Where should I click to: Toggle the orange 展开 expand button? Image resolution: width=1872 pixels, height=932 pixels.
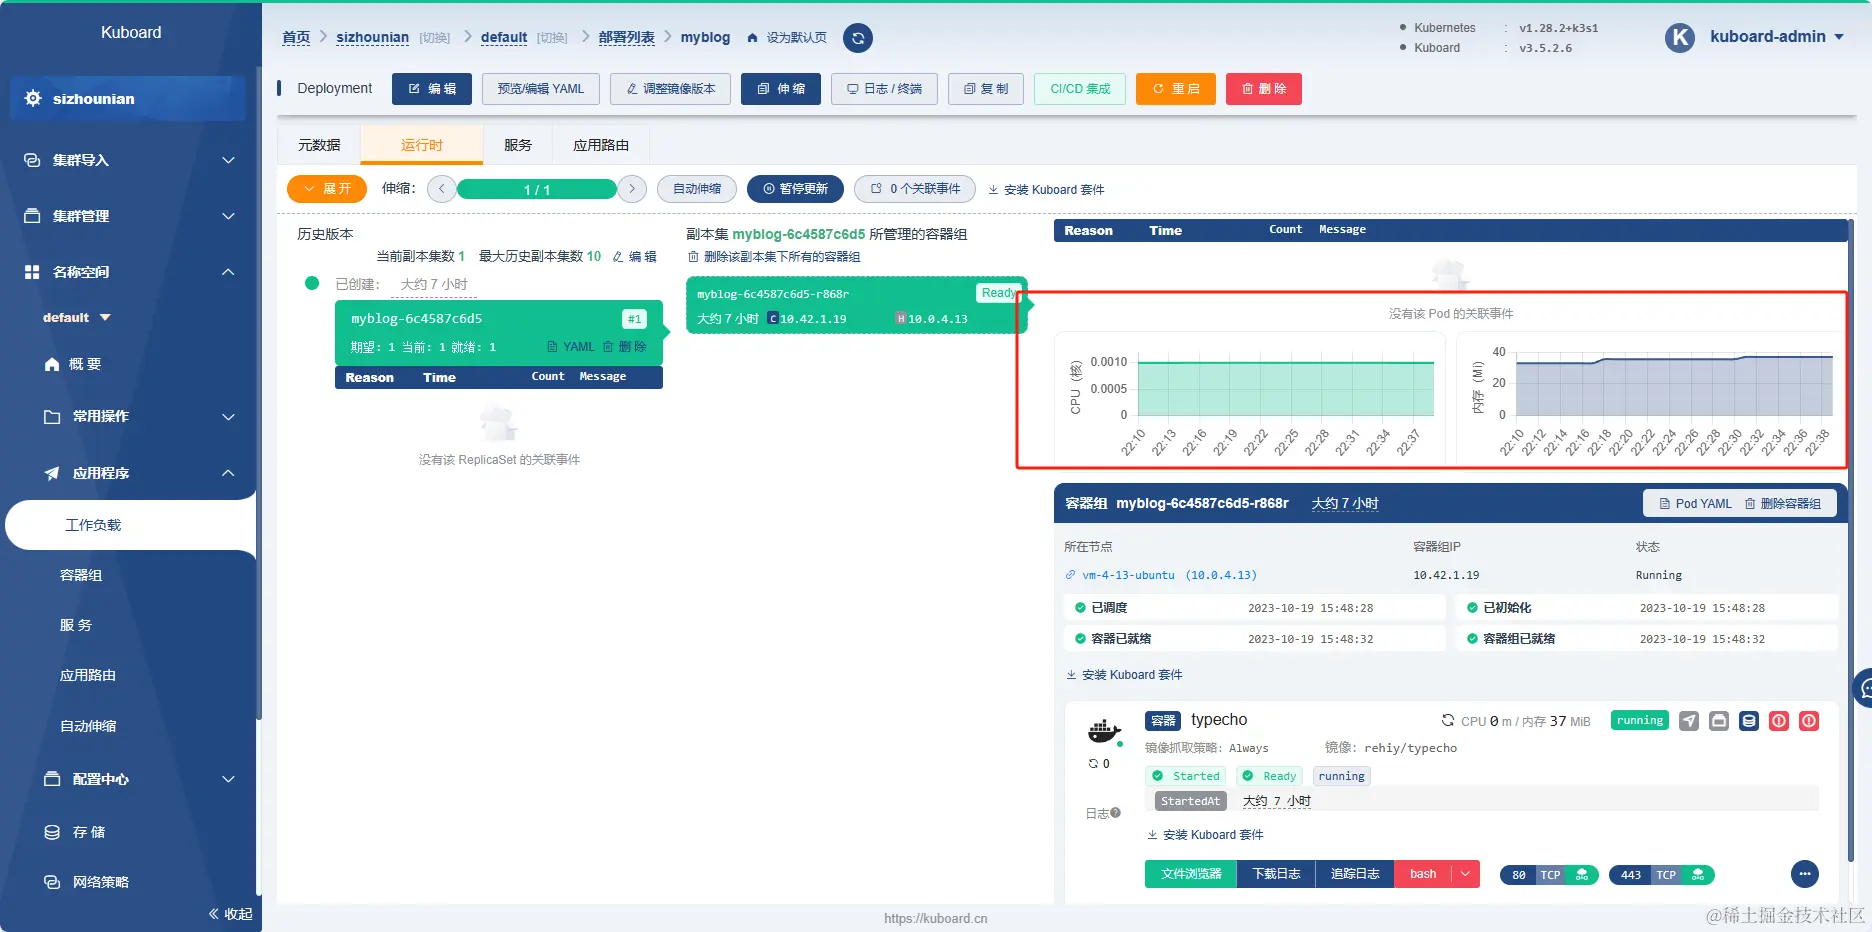327,189
